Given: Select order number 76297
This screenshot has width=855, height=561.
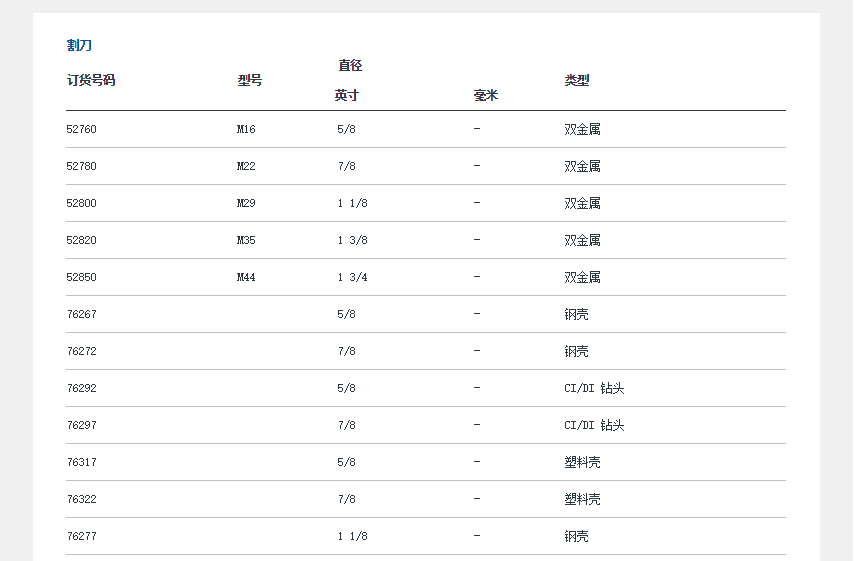Looking at the screenshot, I should click(x=82, y=426).
